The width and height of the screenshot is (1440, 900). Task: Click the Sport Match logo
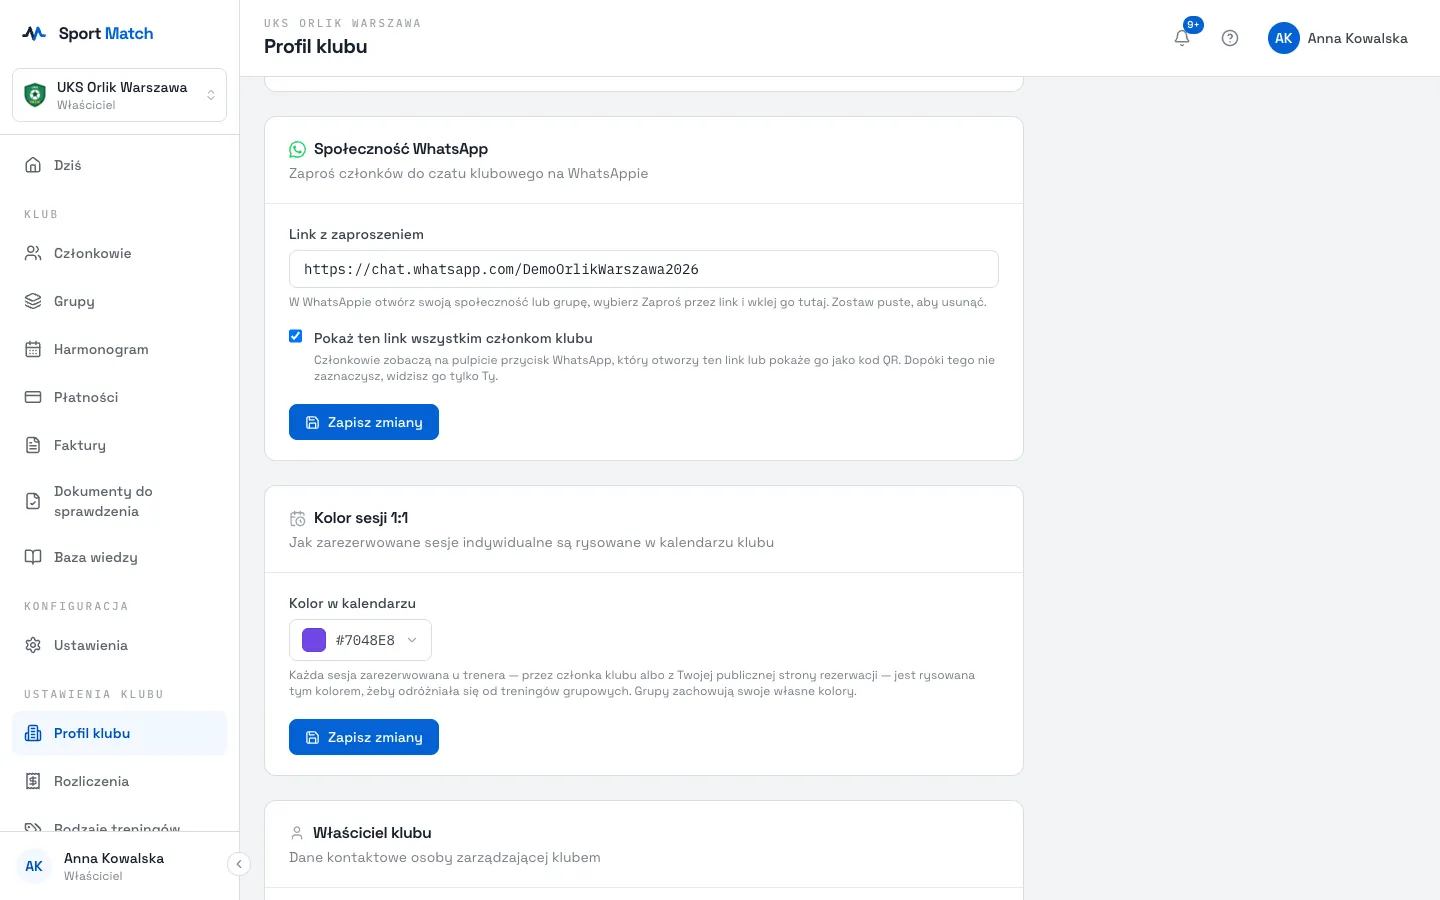88,33
